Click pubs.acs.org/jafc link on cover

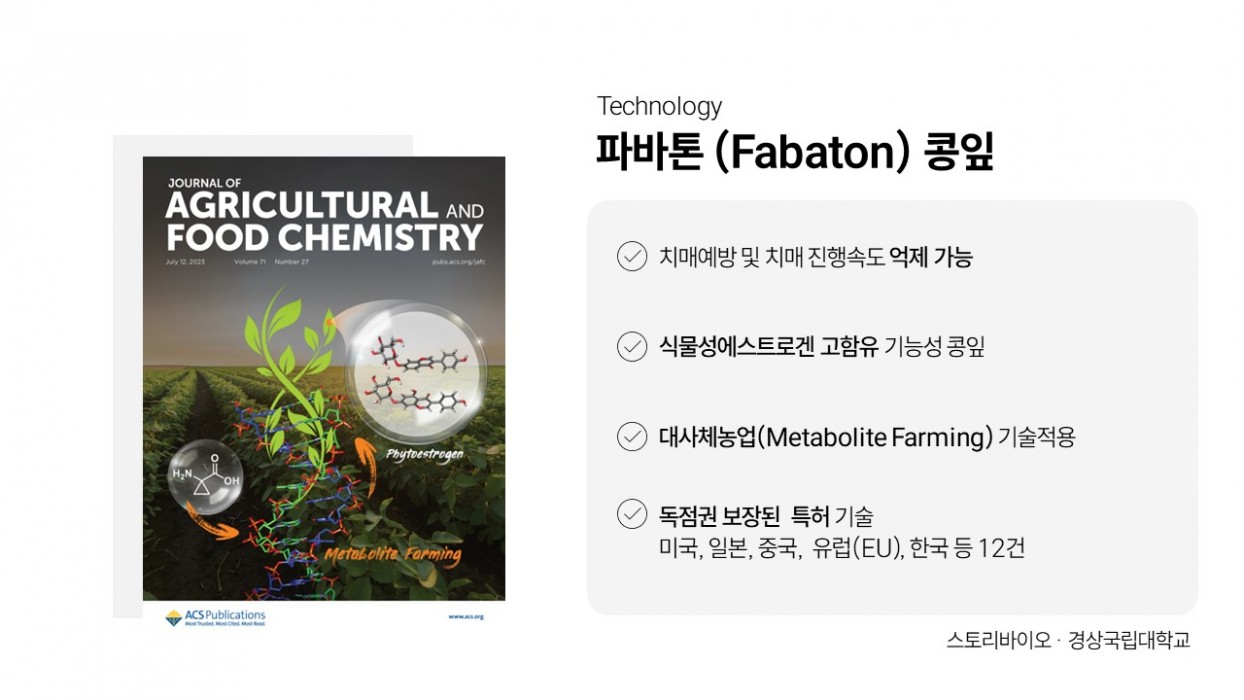pyautogui.click(x=458, y=261)
